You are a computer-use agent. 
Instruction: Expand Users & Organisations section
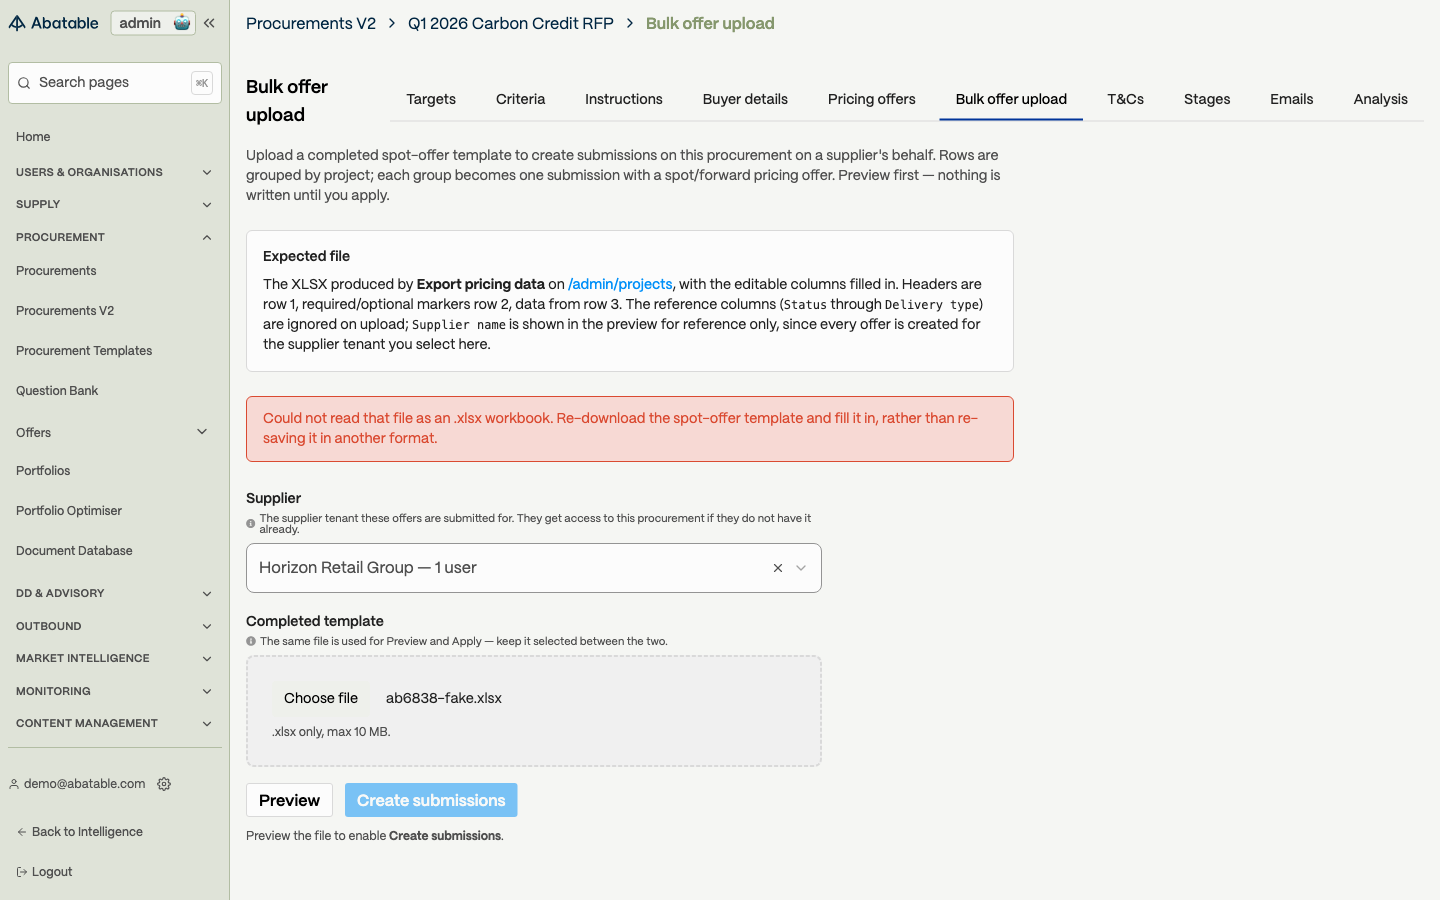tap(207, 172)
